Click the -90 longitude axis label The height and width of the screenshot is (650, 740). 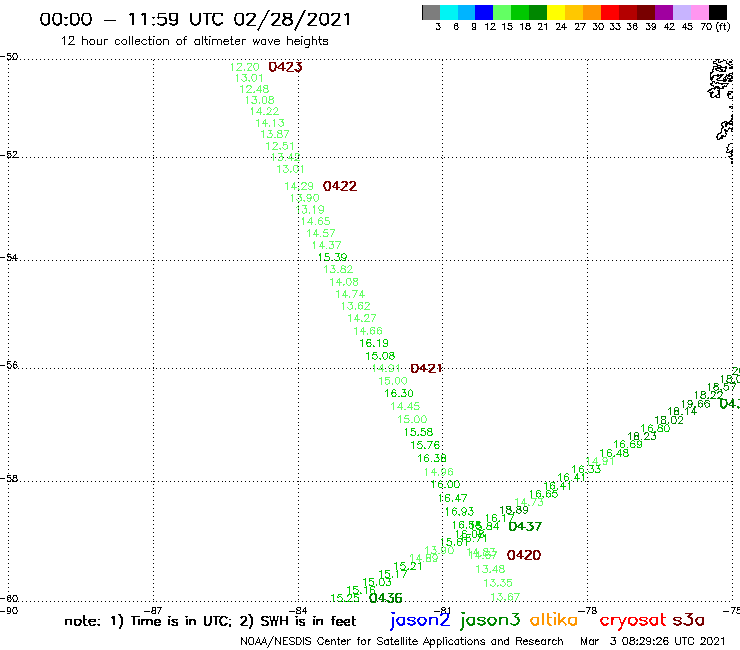[8, 610]
